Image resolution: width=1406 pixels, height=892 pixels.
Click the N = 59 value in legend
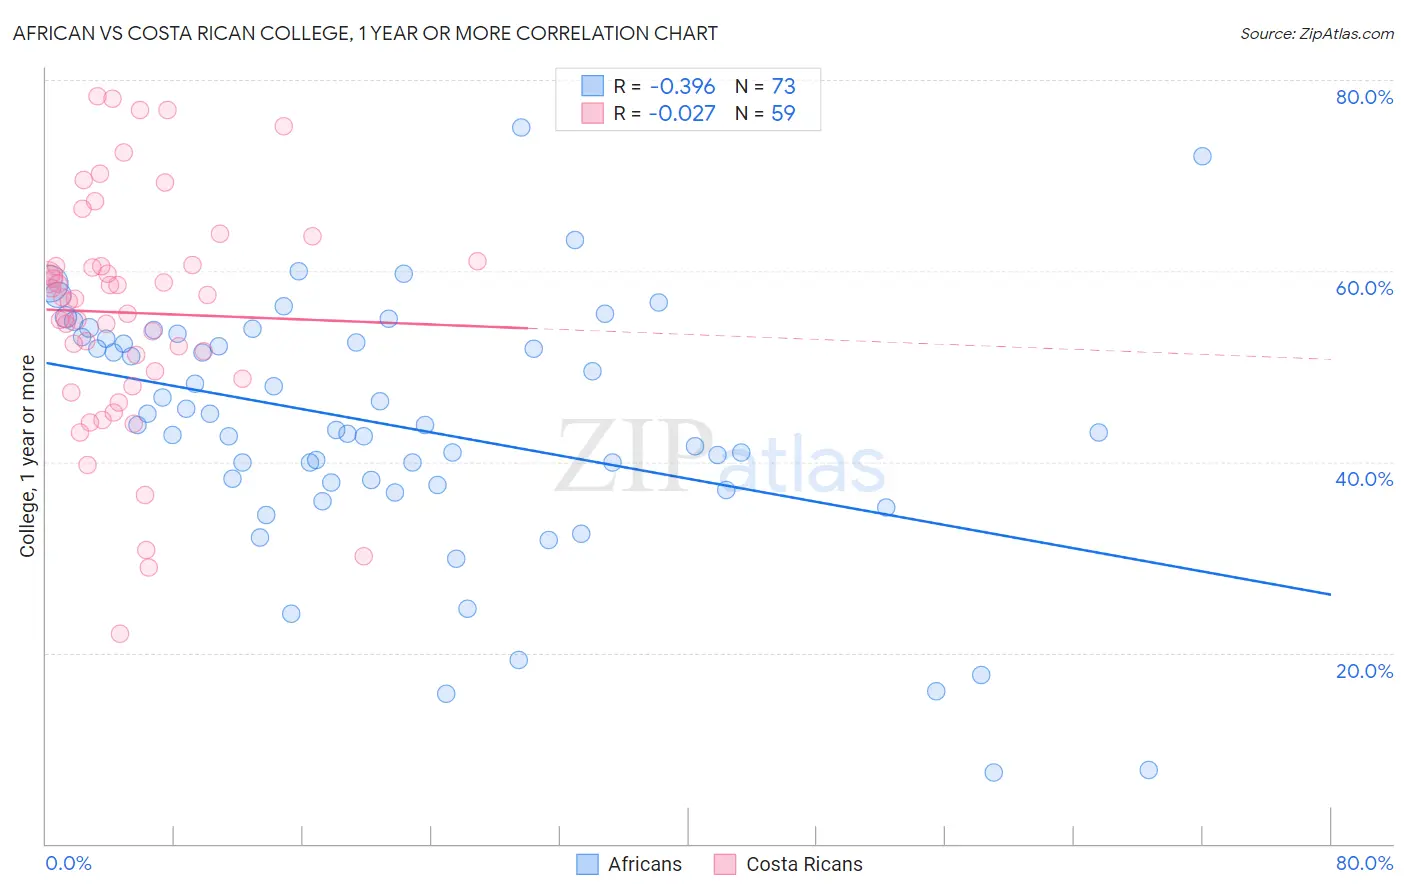tap(765, 113)
